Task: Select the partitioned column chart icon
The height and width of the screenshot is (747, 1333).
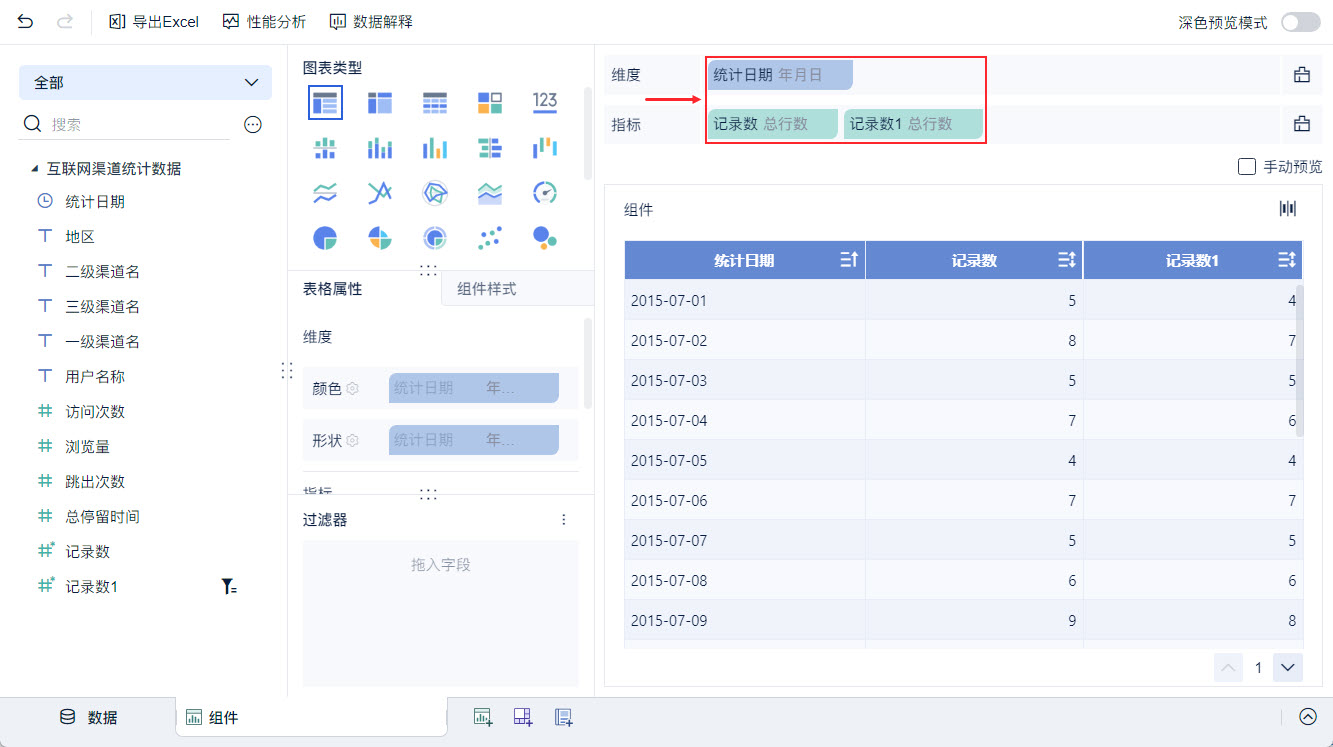Action: [x=325, y=148]
